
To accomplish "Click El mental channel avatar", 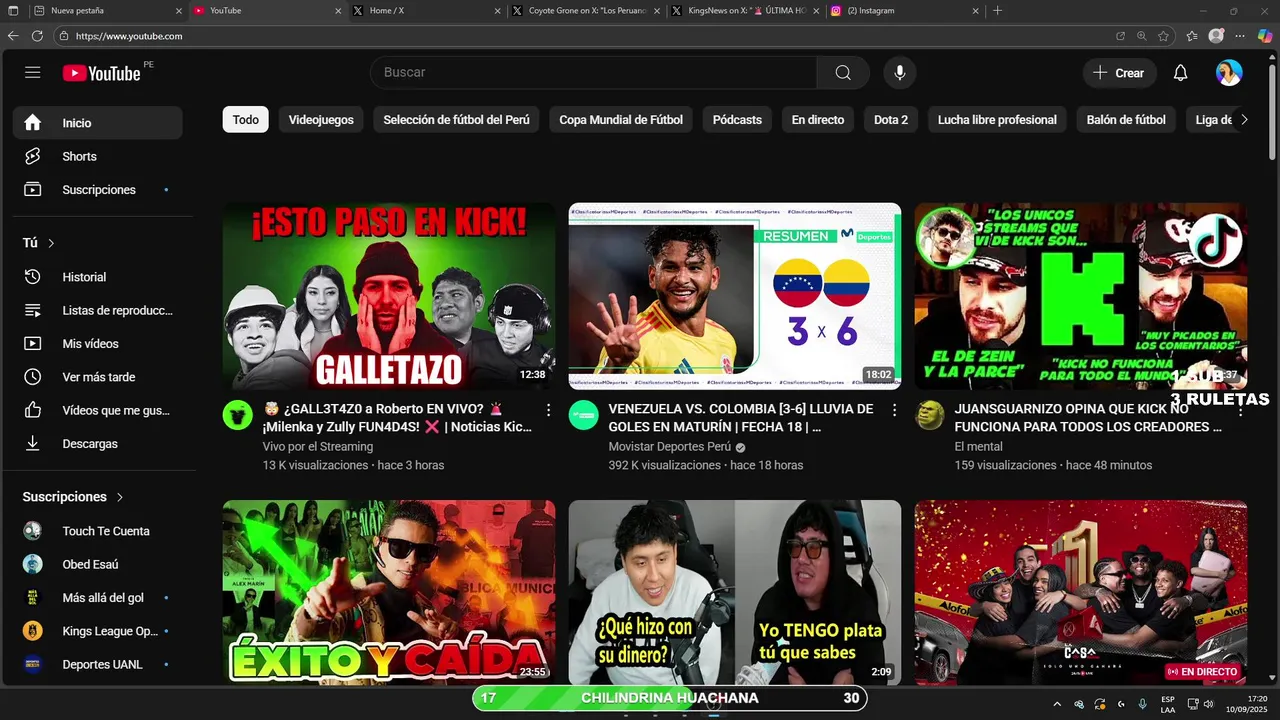I will coord(930,415).
